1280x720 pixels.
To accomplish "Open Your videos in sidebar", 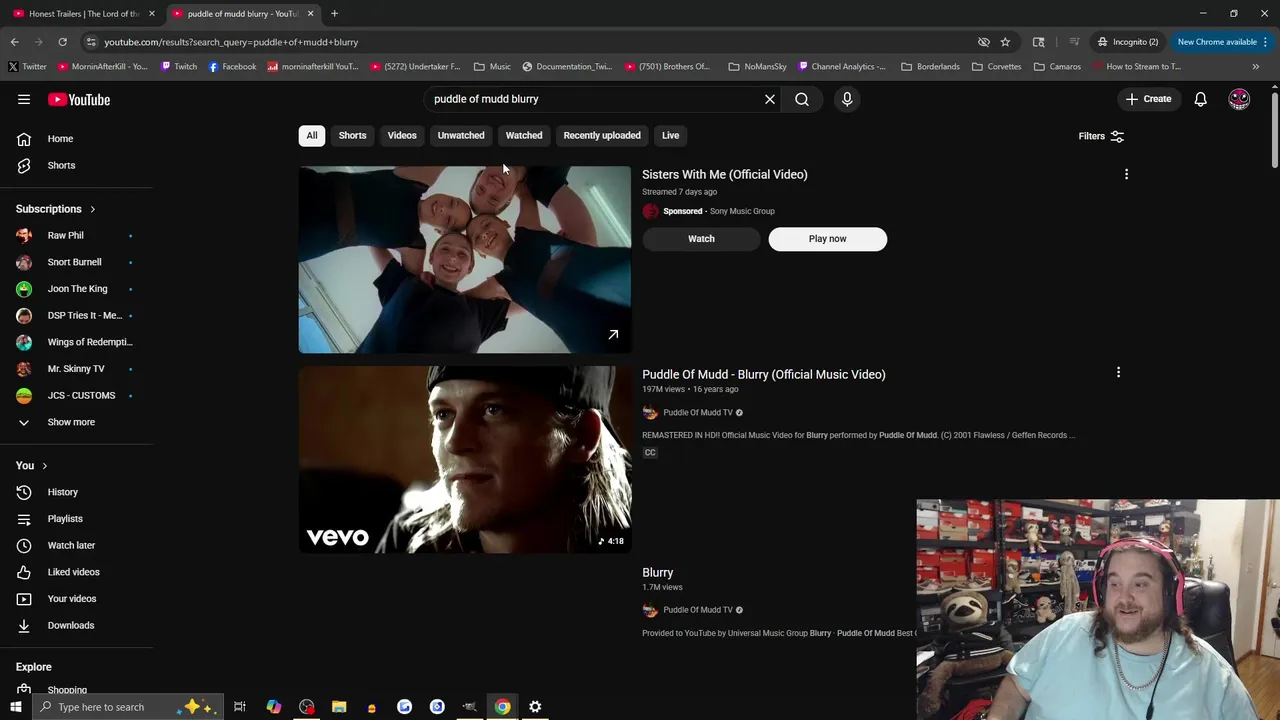I will pos(72,599).
